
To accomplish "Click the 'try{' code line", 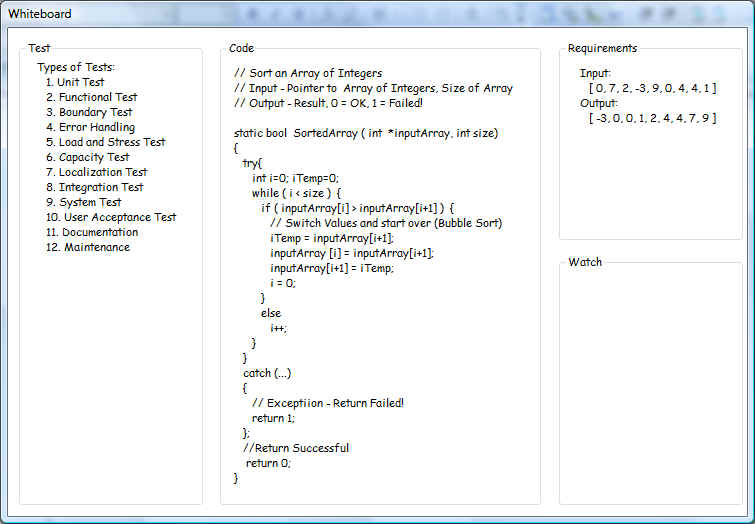I will (x=252, y=163).
